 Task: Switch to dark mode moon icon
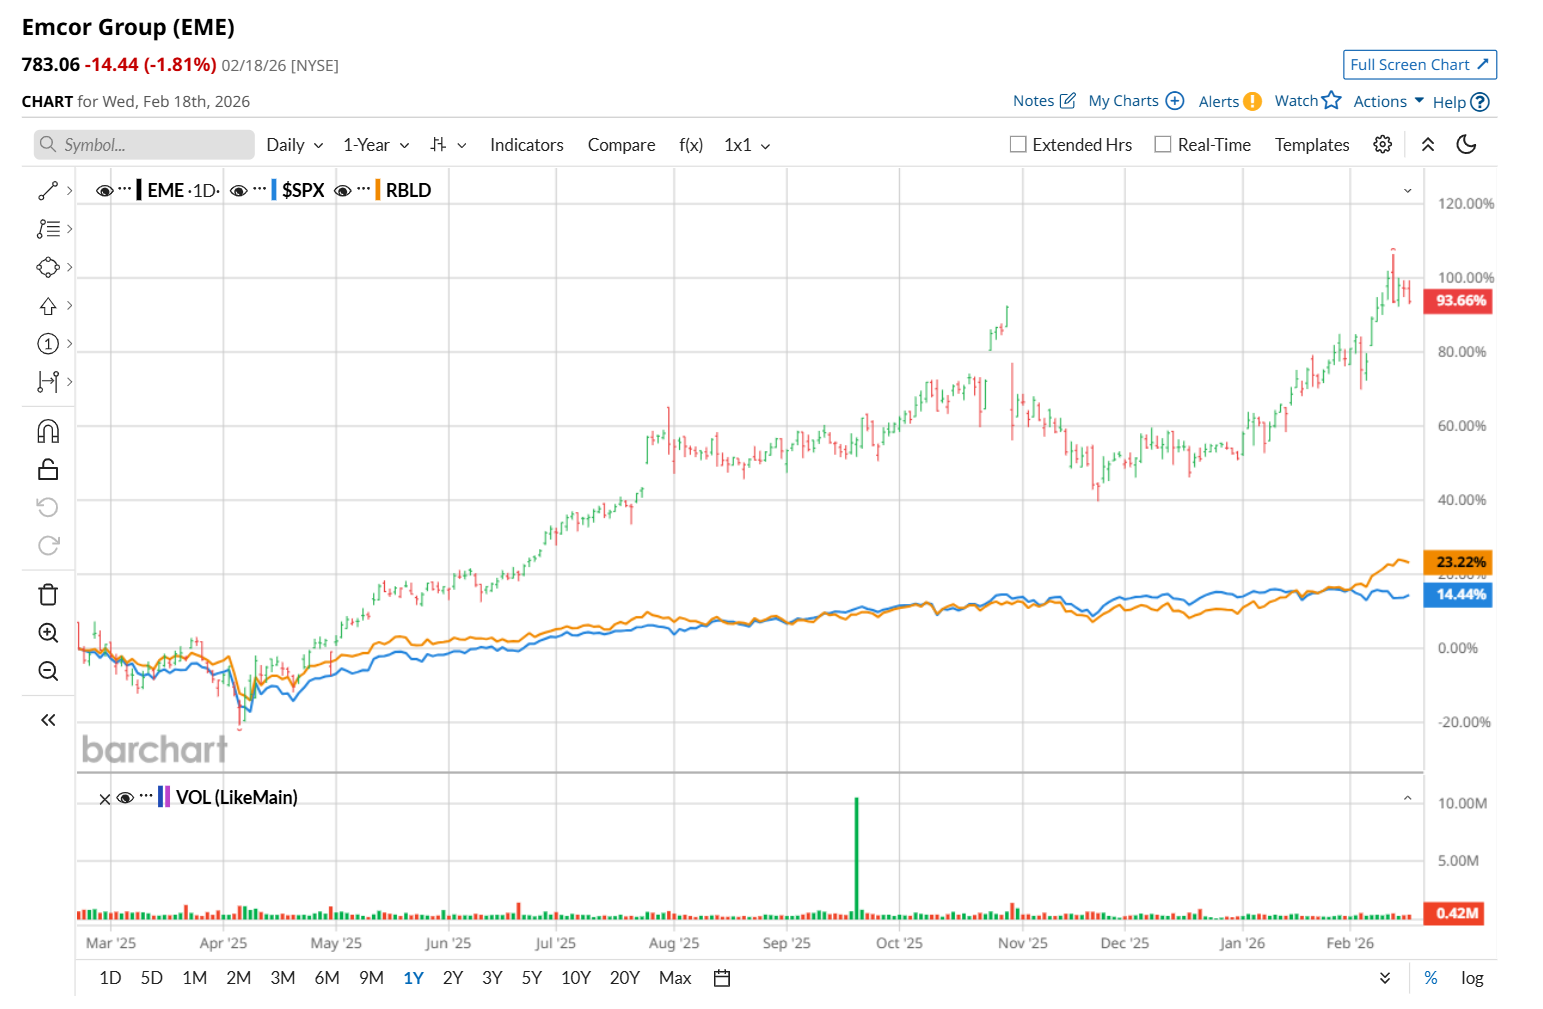[1466, 145]
